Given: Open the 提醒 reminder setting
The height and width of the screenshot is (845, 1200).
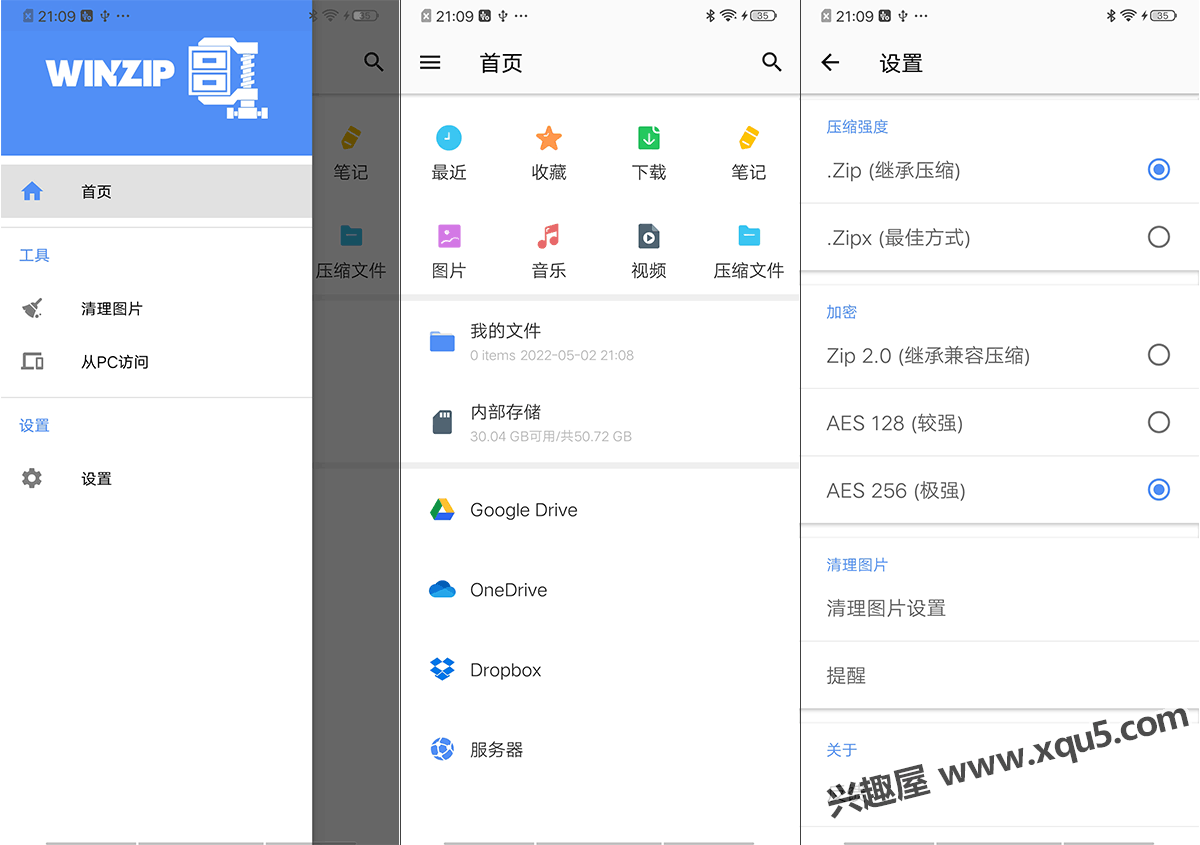Looking at the screenshot, I should [1000, 676].
